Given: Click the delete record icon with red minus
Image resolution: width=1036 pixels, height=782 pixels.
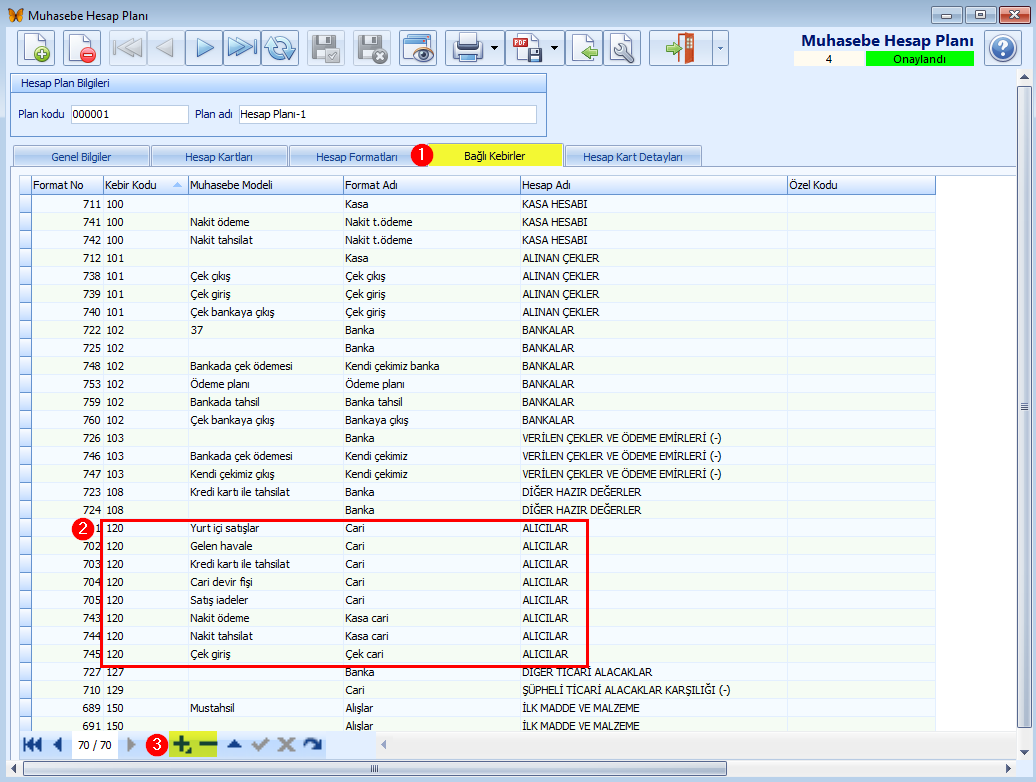Looking at the screenshot, I should (82, 48).
